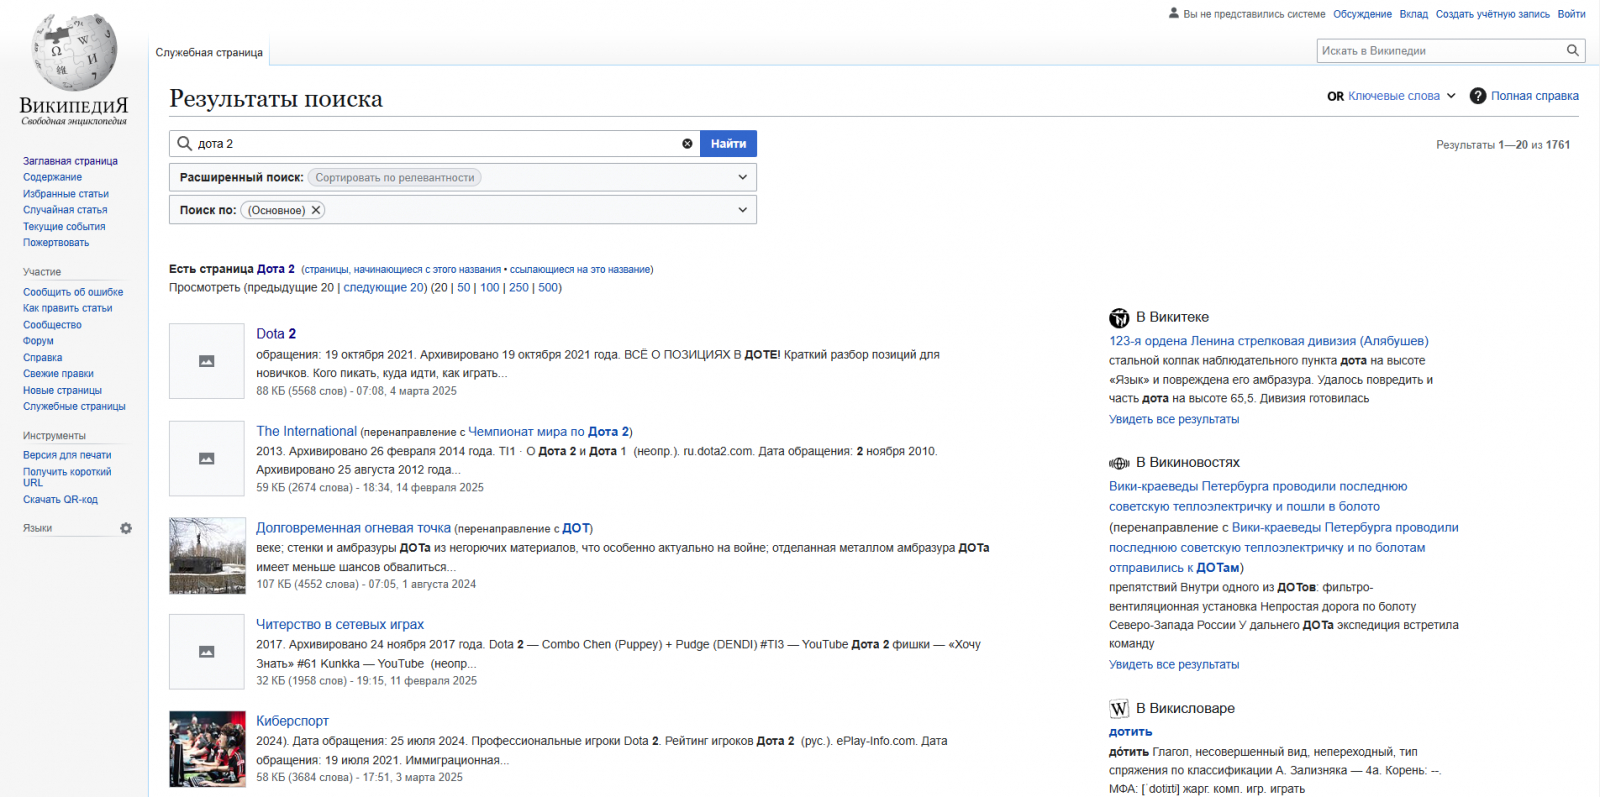1600x797 pixels.
Task: Click the main search field containing дота 2
Action: [x=435, y=144]
